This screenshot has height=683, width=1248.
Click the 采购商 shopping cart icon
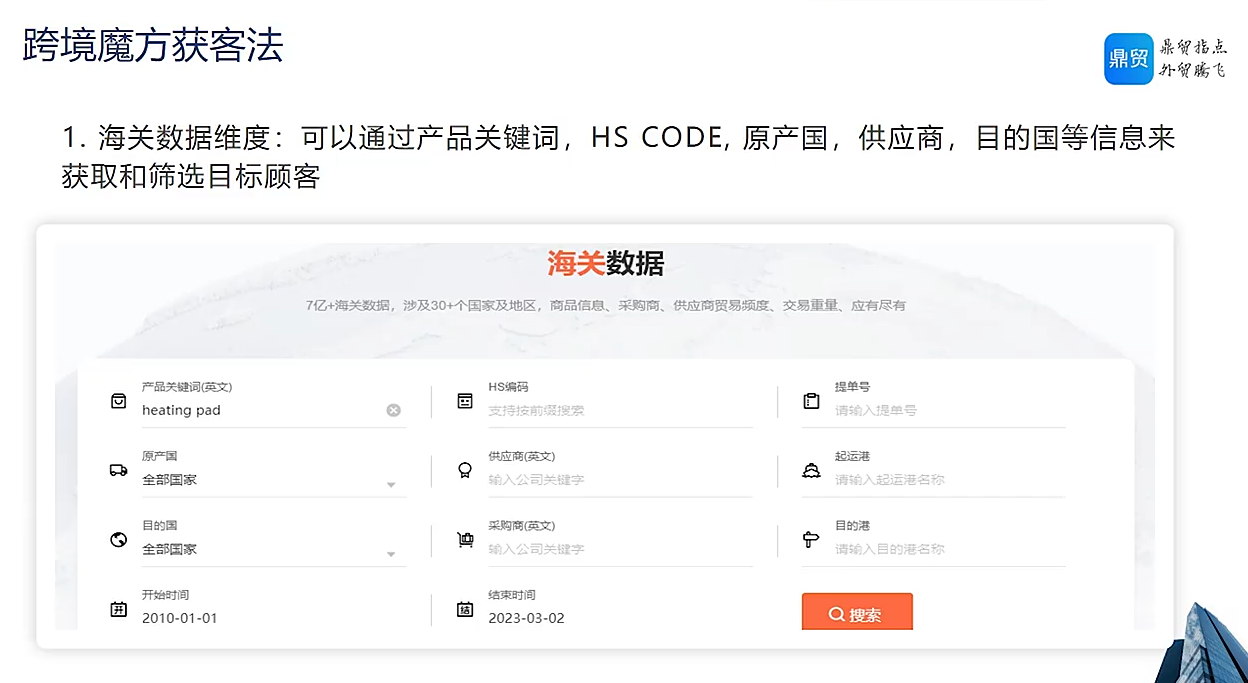point(465,540)
